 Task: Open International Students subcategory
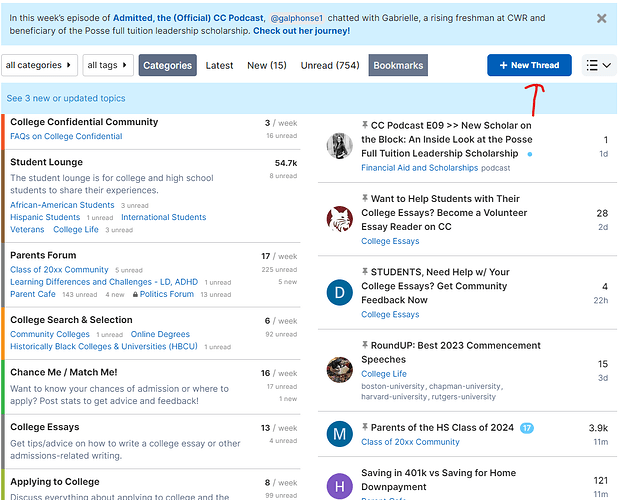163,217
